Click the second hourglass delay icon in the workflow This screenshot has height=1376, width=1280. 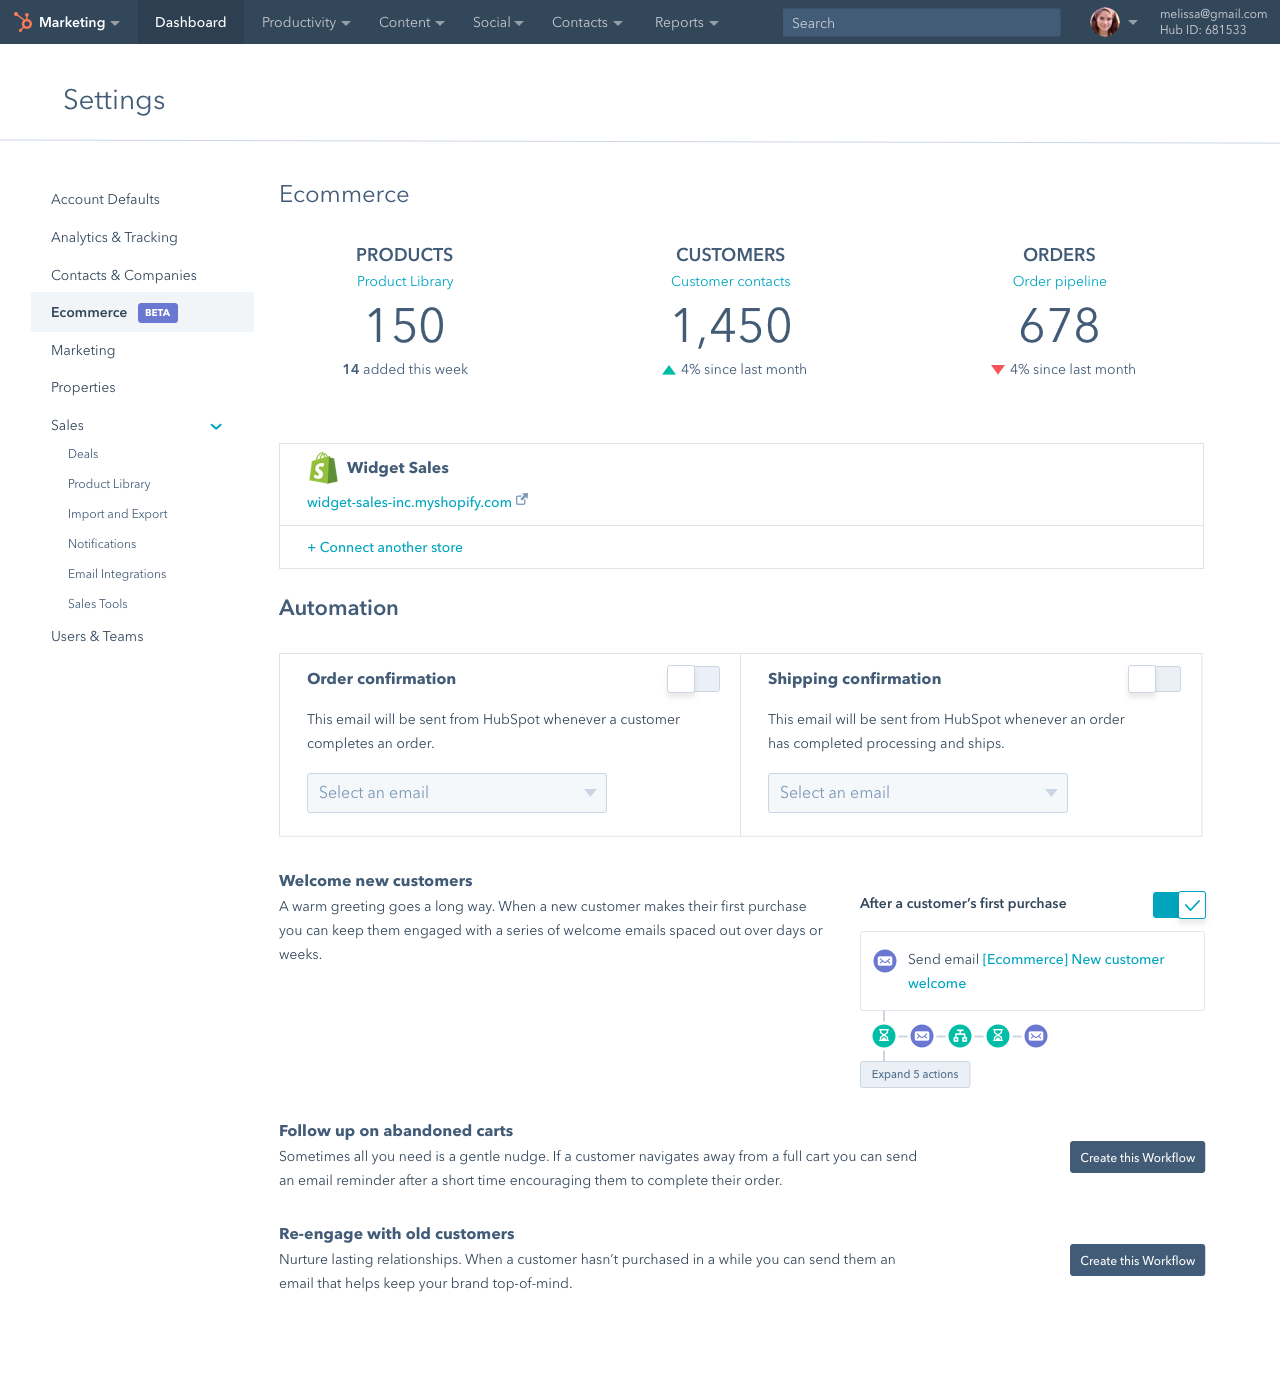click(x=998, y=1036)
